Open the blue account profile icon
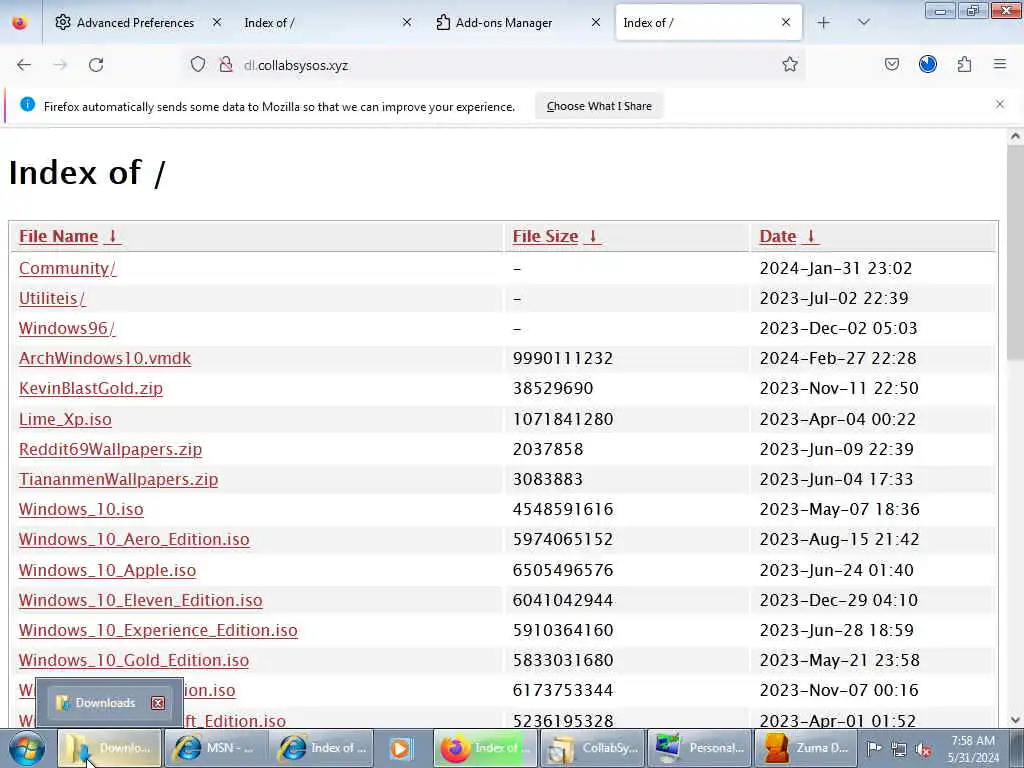 point(927,64)
